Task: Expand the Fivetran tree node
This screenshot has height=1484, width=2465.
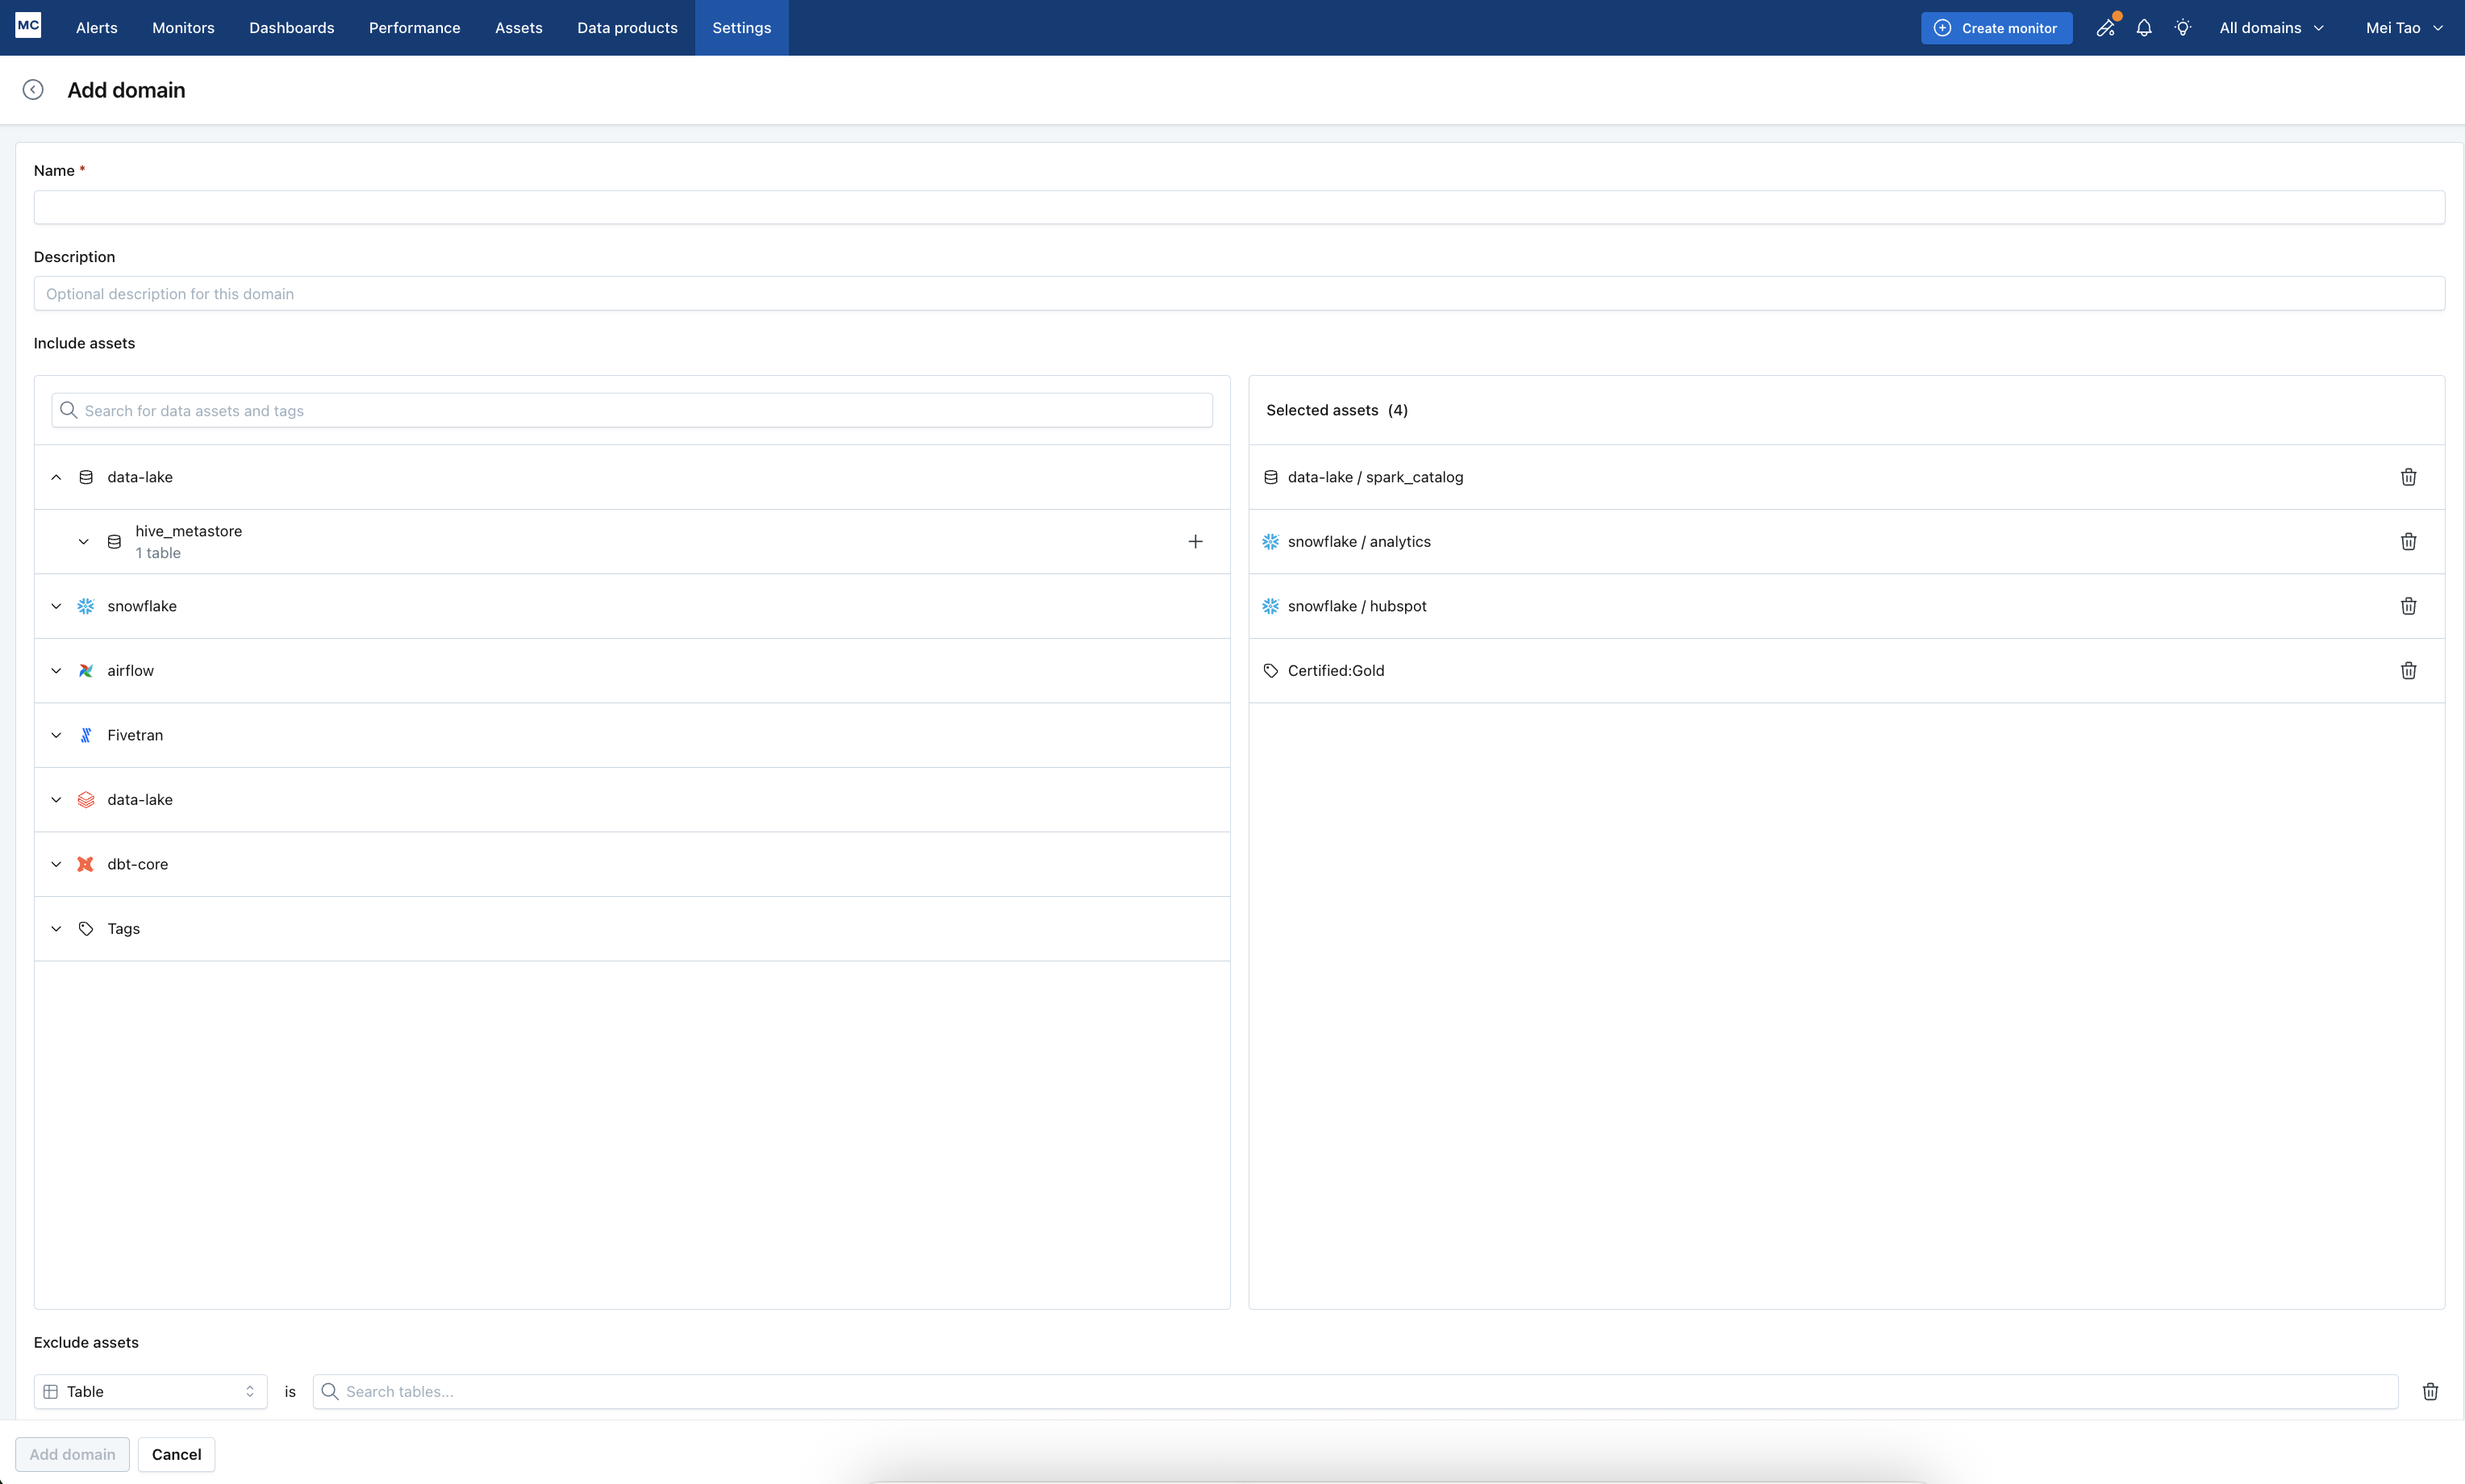Action: (x=56, y=735)
